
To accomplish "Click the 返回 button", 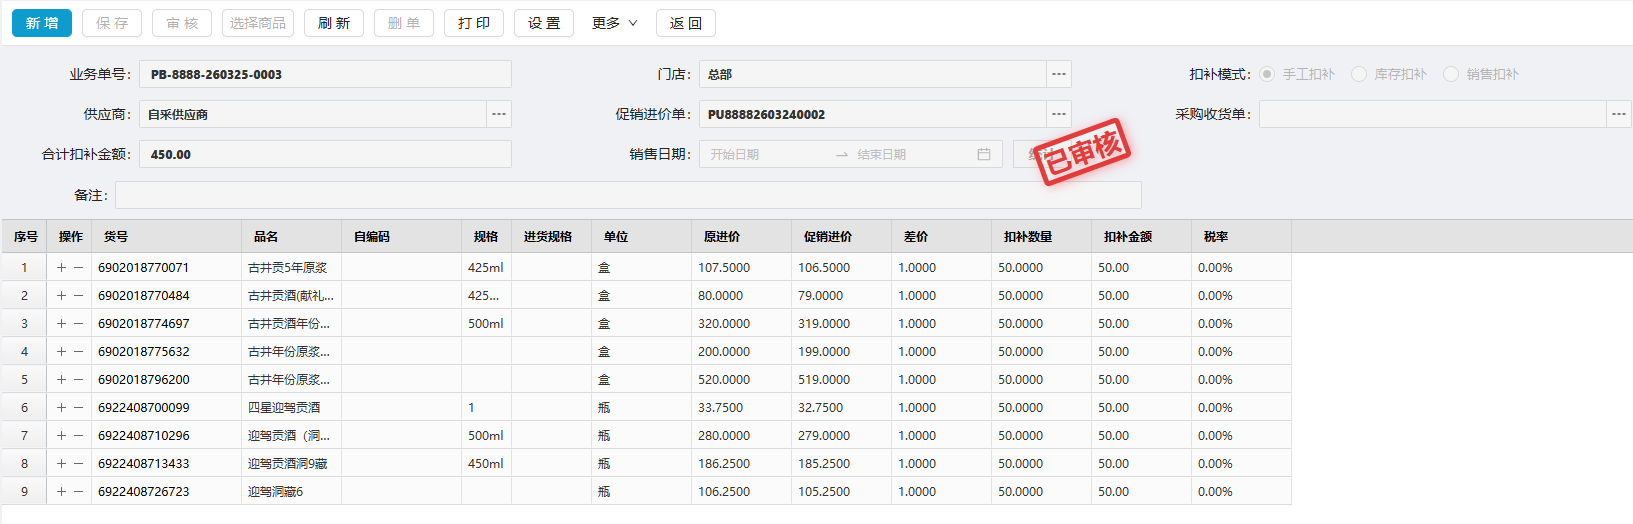I will coord(686,23).
